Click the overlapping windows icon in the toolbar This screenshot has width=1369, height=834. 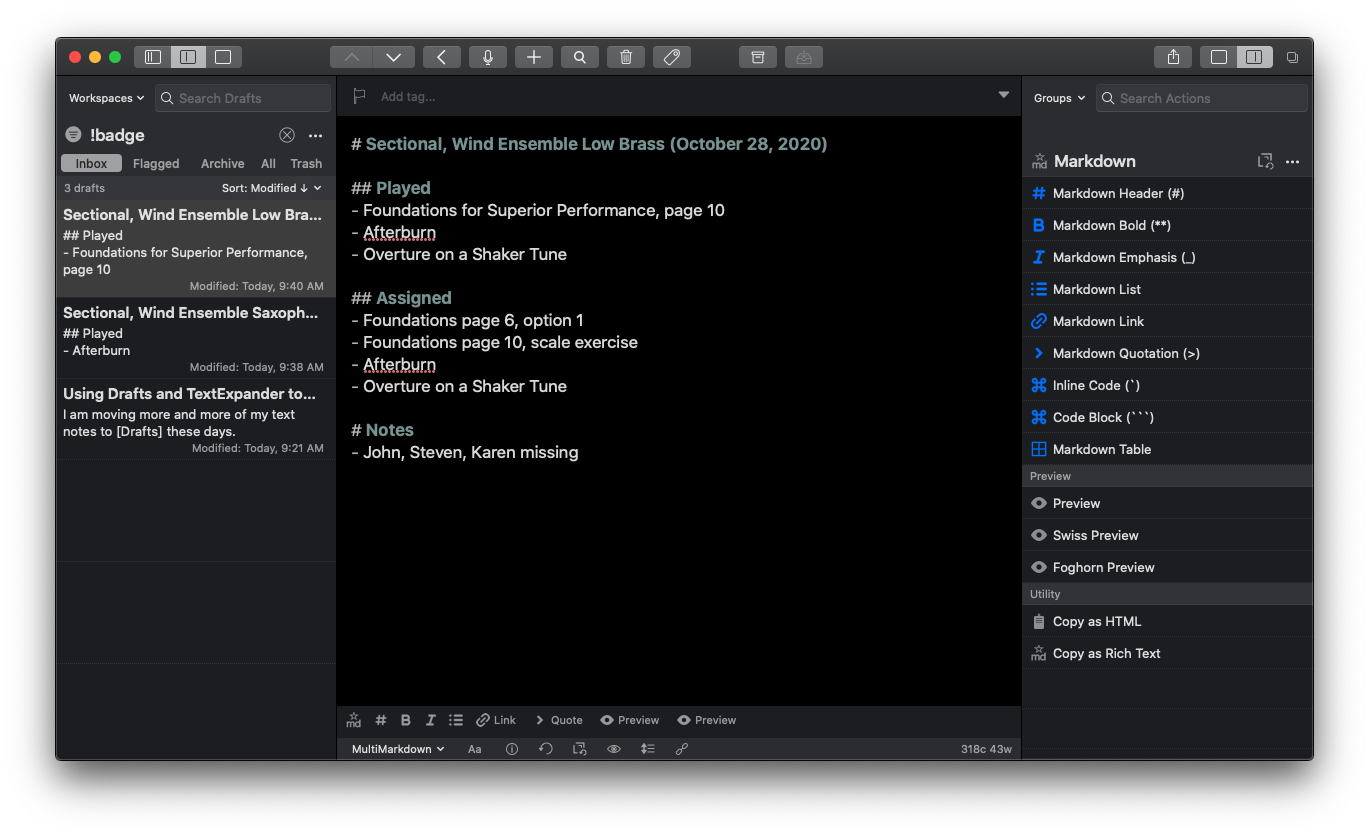coord(1292,58)
